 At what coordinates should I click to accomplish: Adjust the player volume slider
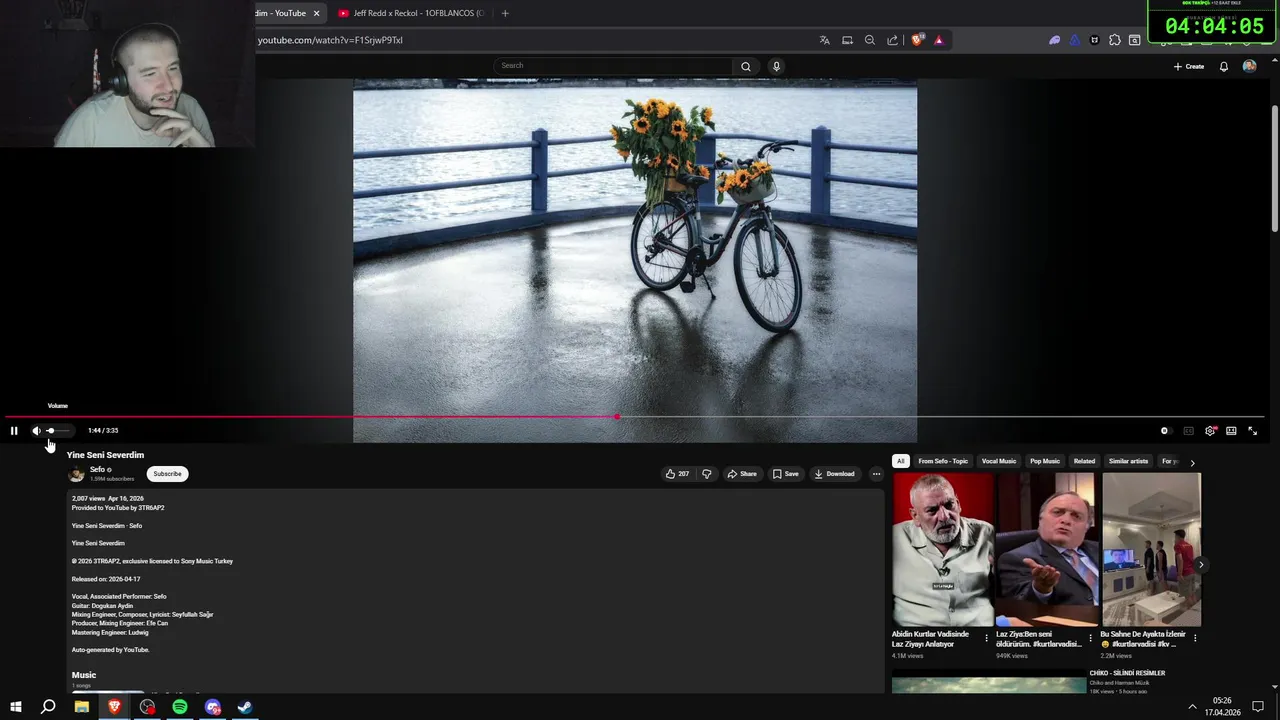pyautogui.click(x=58, y=431)
